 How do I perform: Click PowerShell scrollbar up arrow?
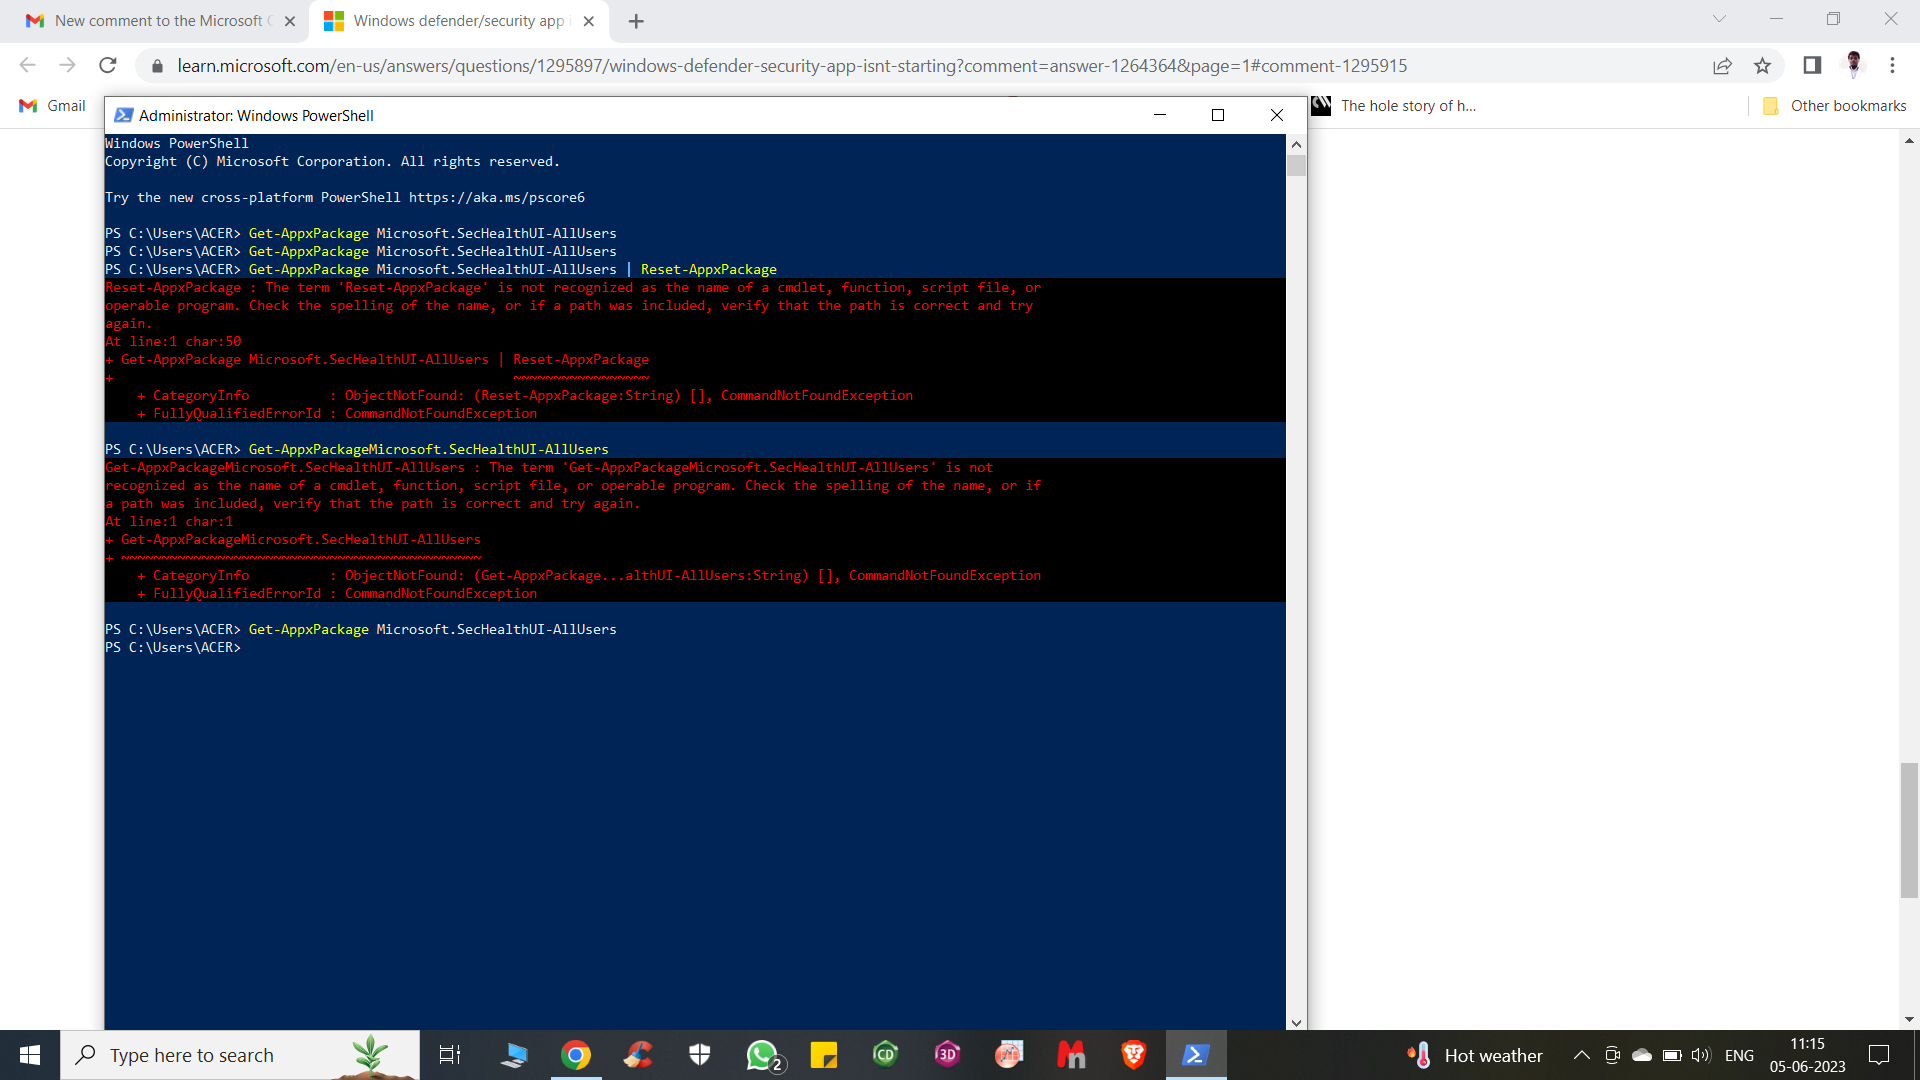click(1297, 144)
